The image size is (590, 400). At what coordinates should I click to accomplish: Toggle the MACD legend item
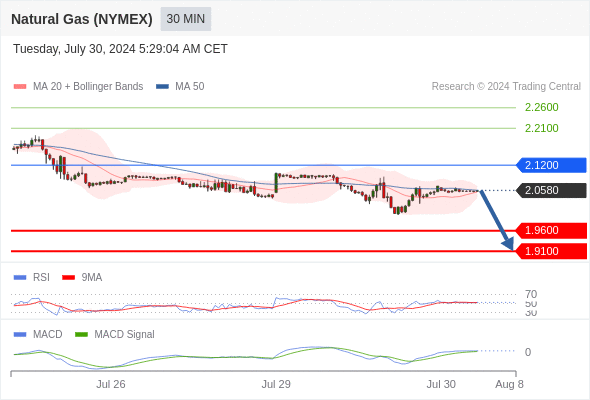pos(38,335)
